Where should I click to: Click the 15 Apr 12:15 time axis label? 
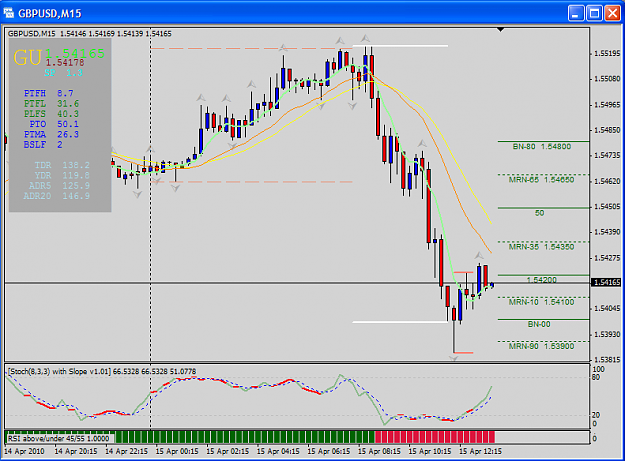(x=480, y=451)
